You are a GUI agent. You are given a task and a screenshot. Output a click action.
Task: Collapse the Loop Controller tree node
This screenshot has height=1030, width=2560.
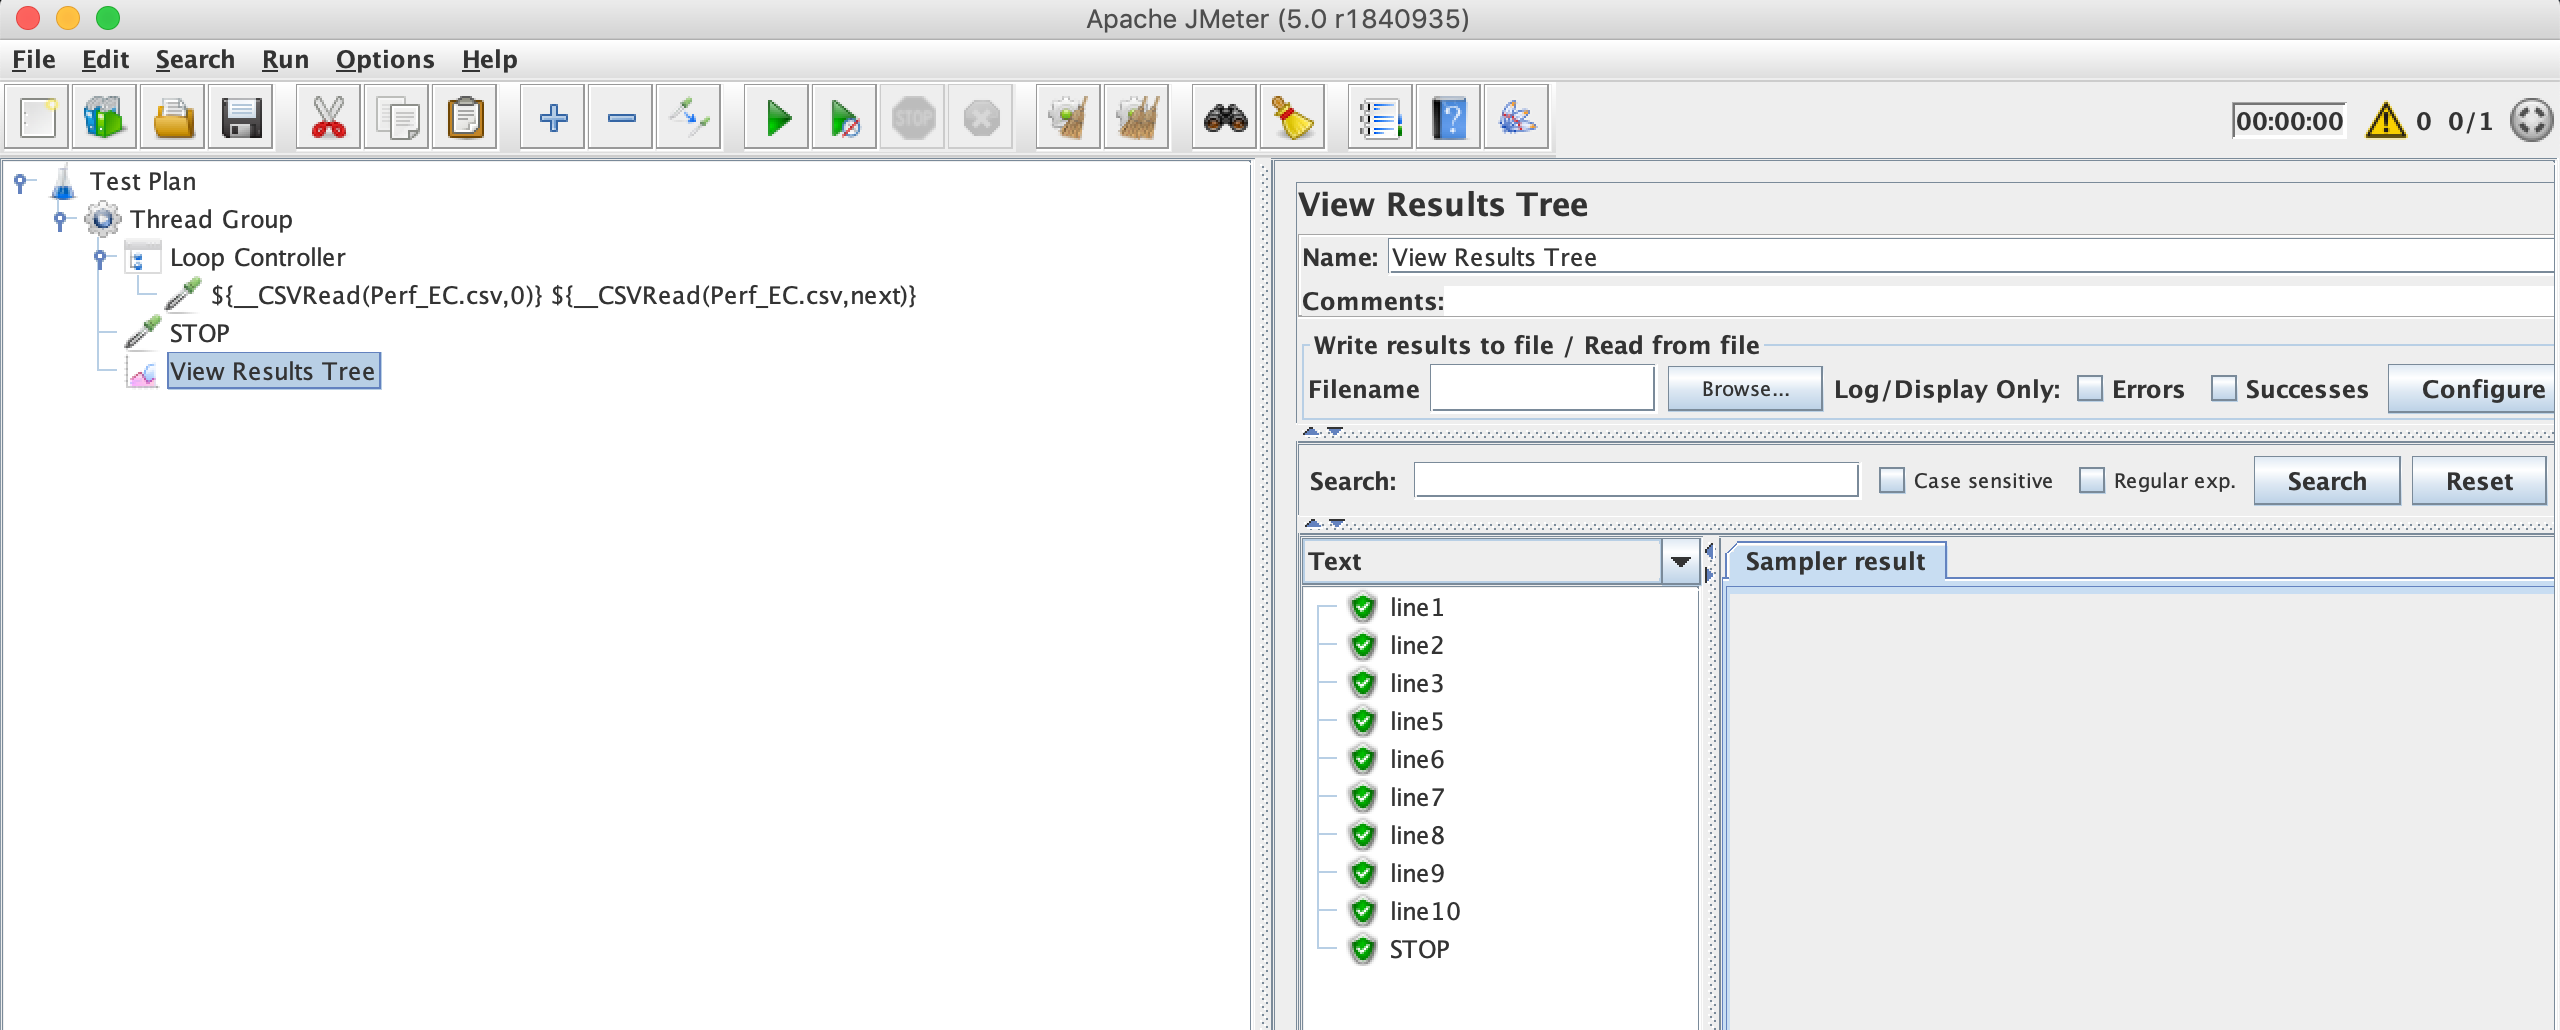tap(100, 258)
